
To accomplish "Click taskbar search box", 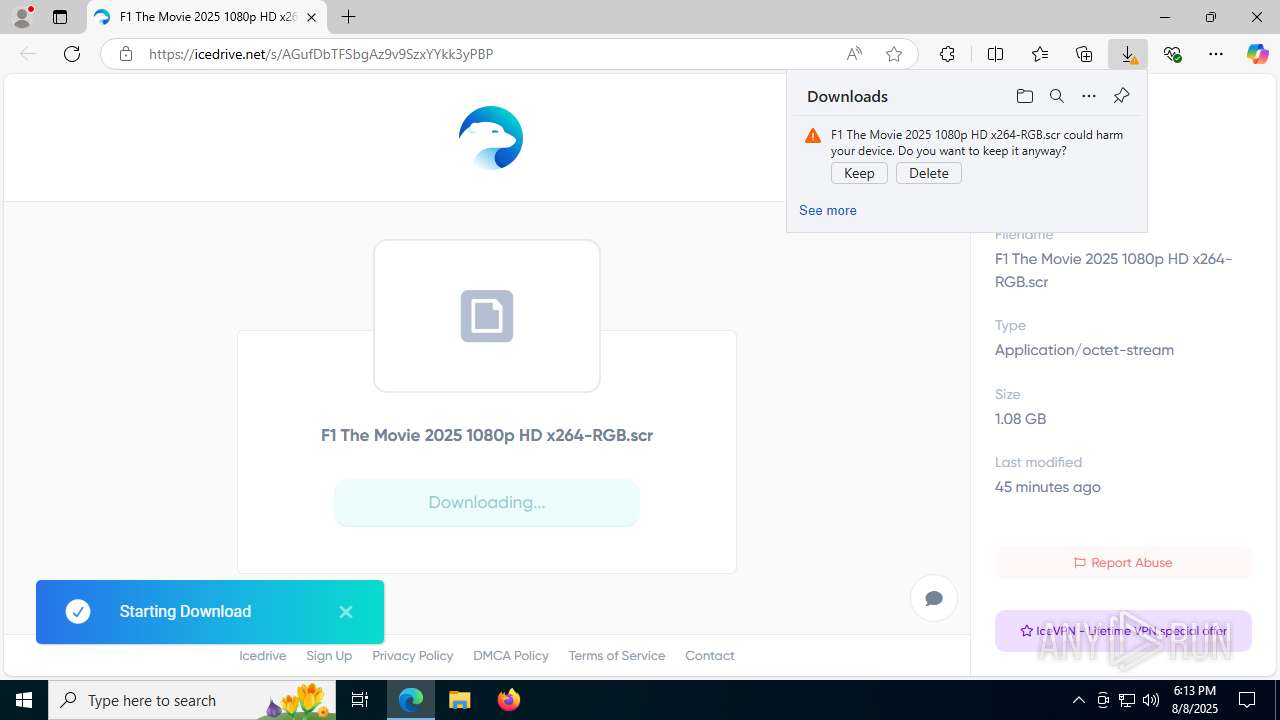I will pyautogui.click(x=193, y=700).
